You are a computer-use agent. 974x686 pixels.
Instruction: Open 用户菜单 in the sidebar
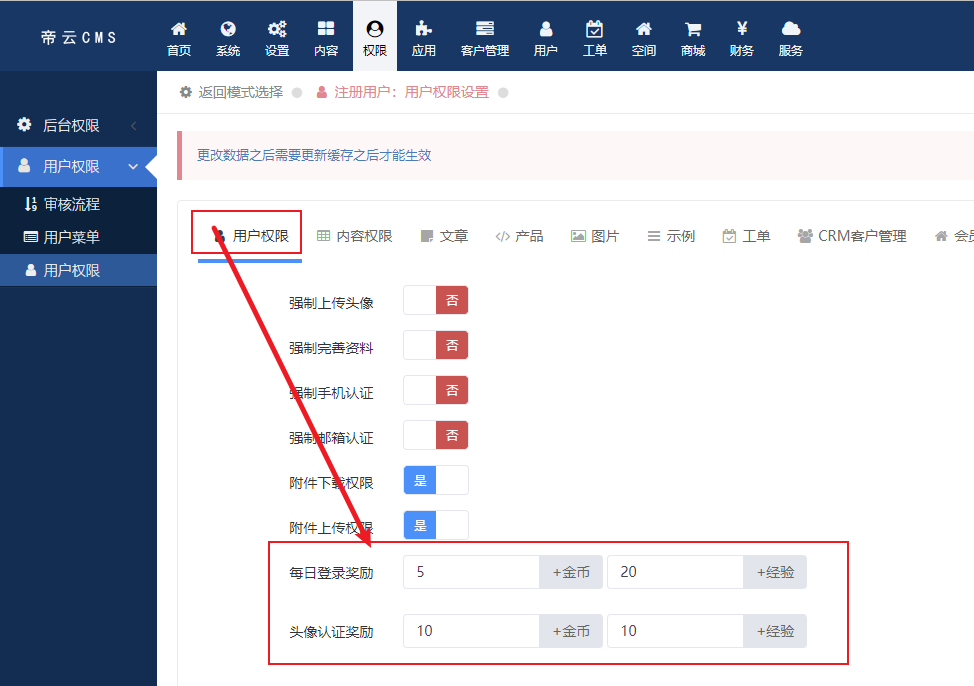tap(71, 237)
